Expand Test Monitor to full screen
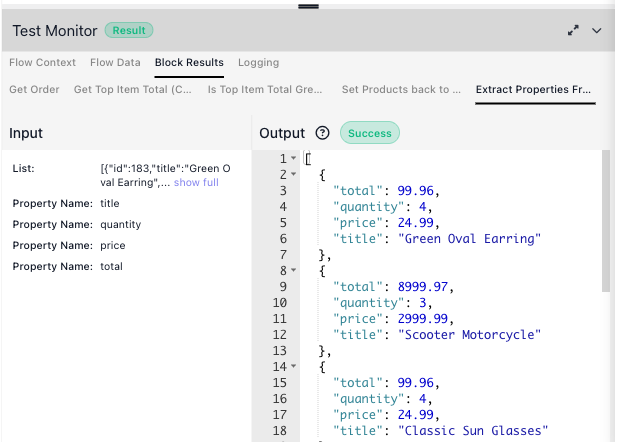This screenshot has width=617, height=442. click(x=573, y=30)
